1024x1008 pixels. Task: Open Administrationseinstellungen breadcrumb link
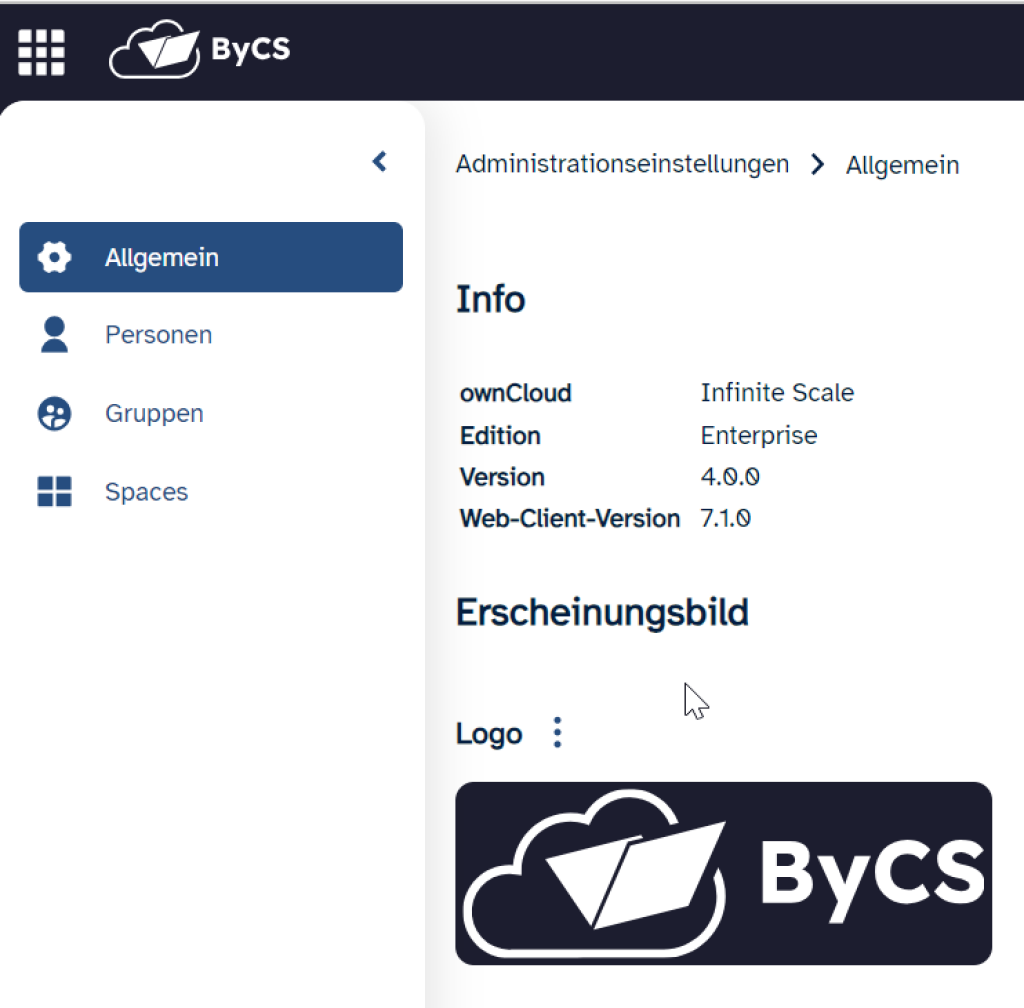pos(622,164)
